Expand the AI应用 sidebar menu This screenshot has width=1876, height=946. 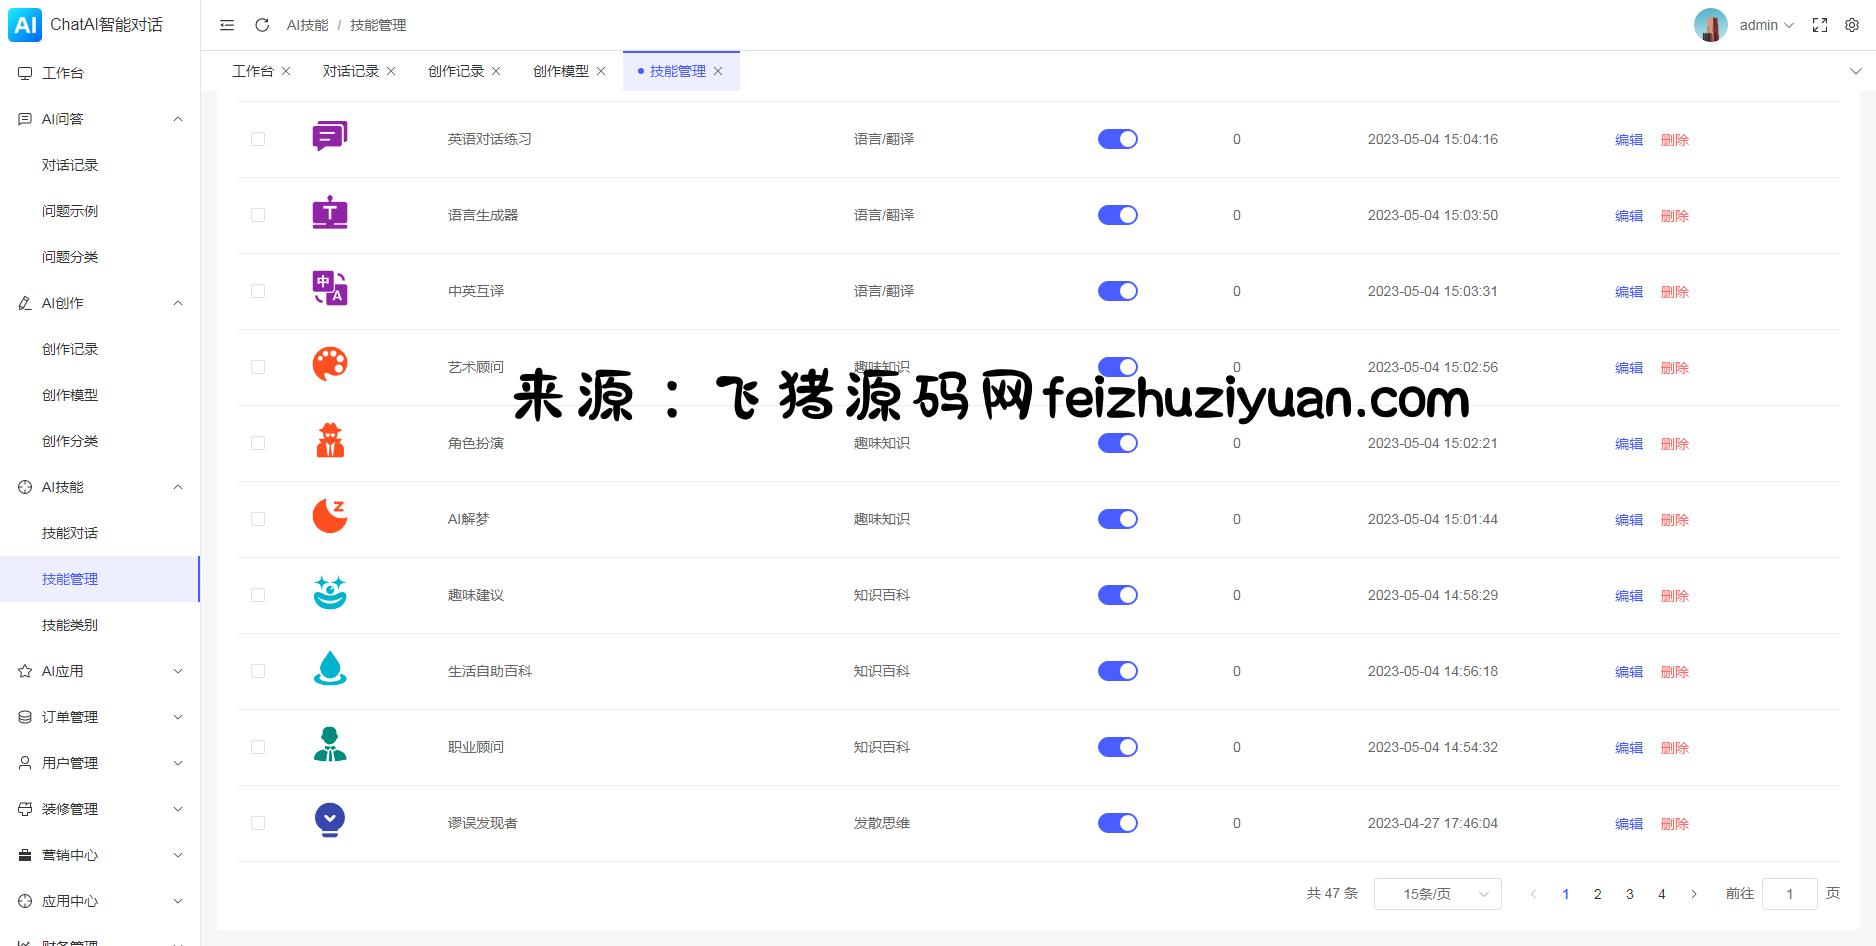(100, 671)
